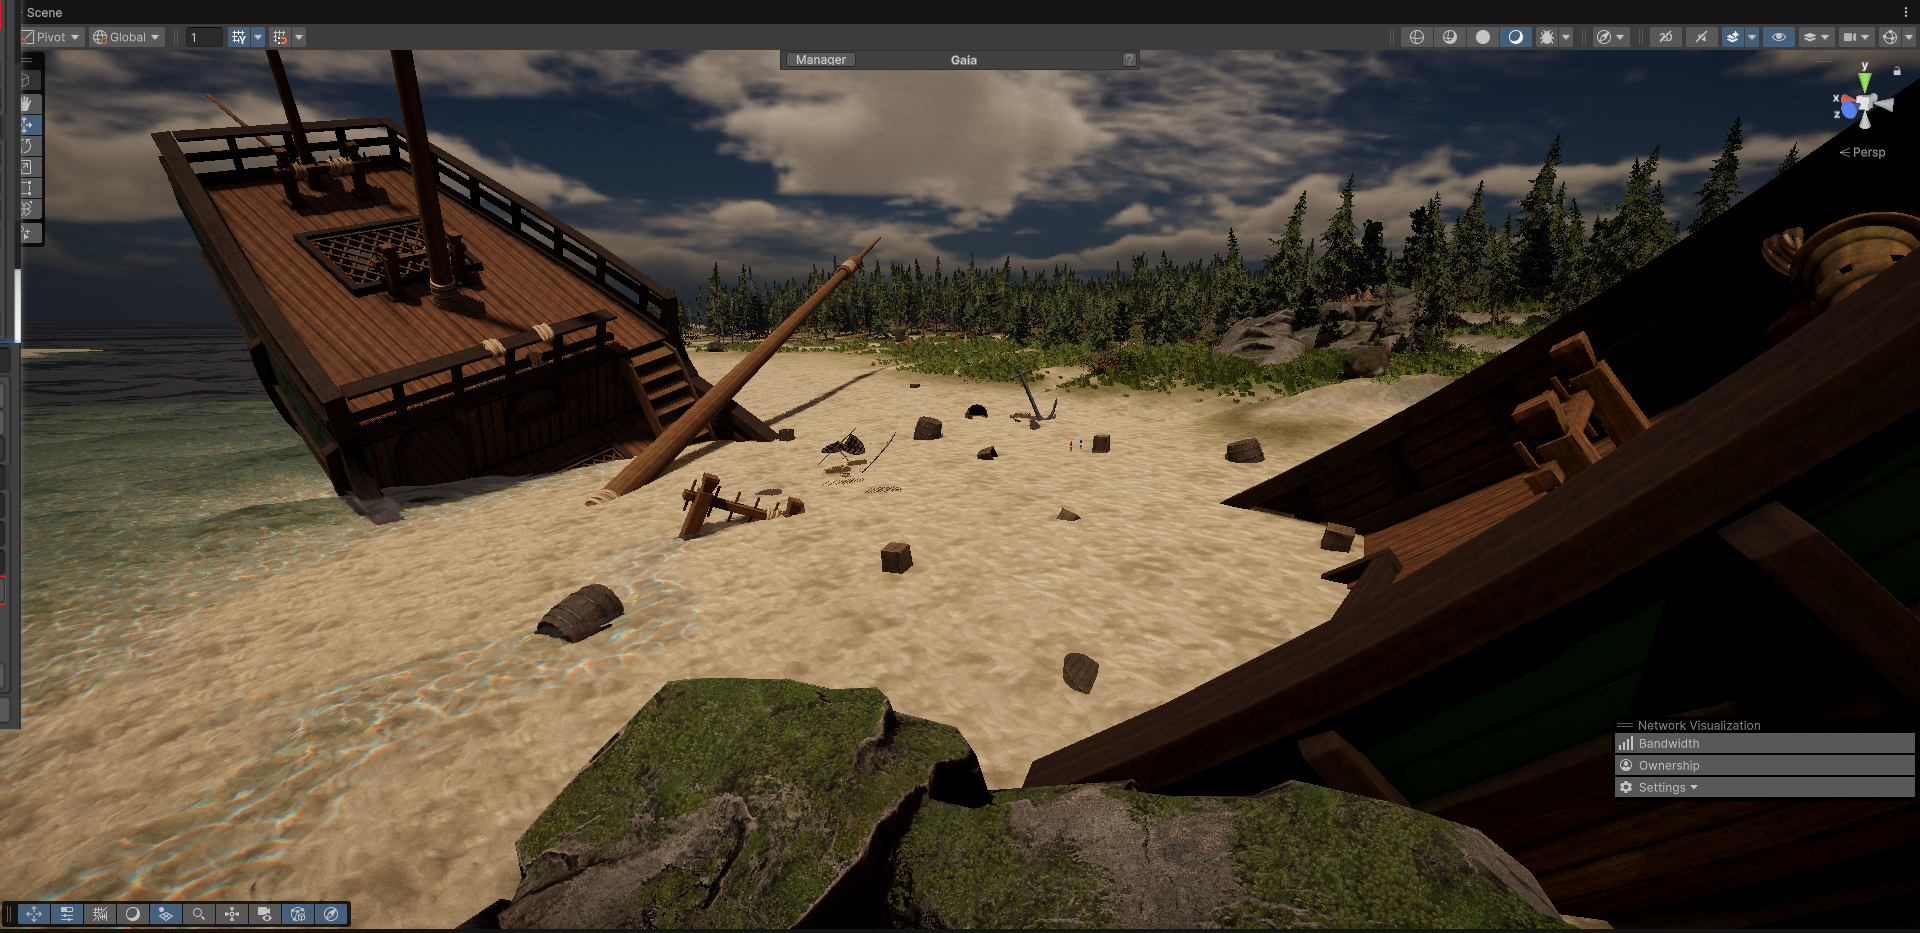The image size is (1920, 933).
Task: Click the Manager tab in Gaia panel
Action: (820, 60)
